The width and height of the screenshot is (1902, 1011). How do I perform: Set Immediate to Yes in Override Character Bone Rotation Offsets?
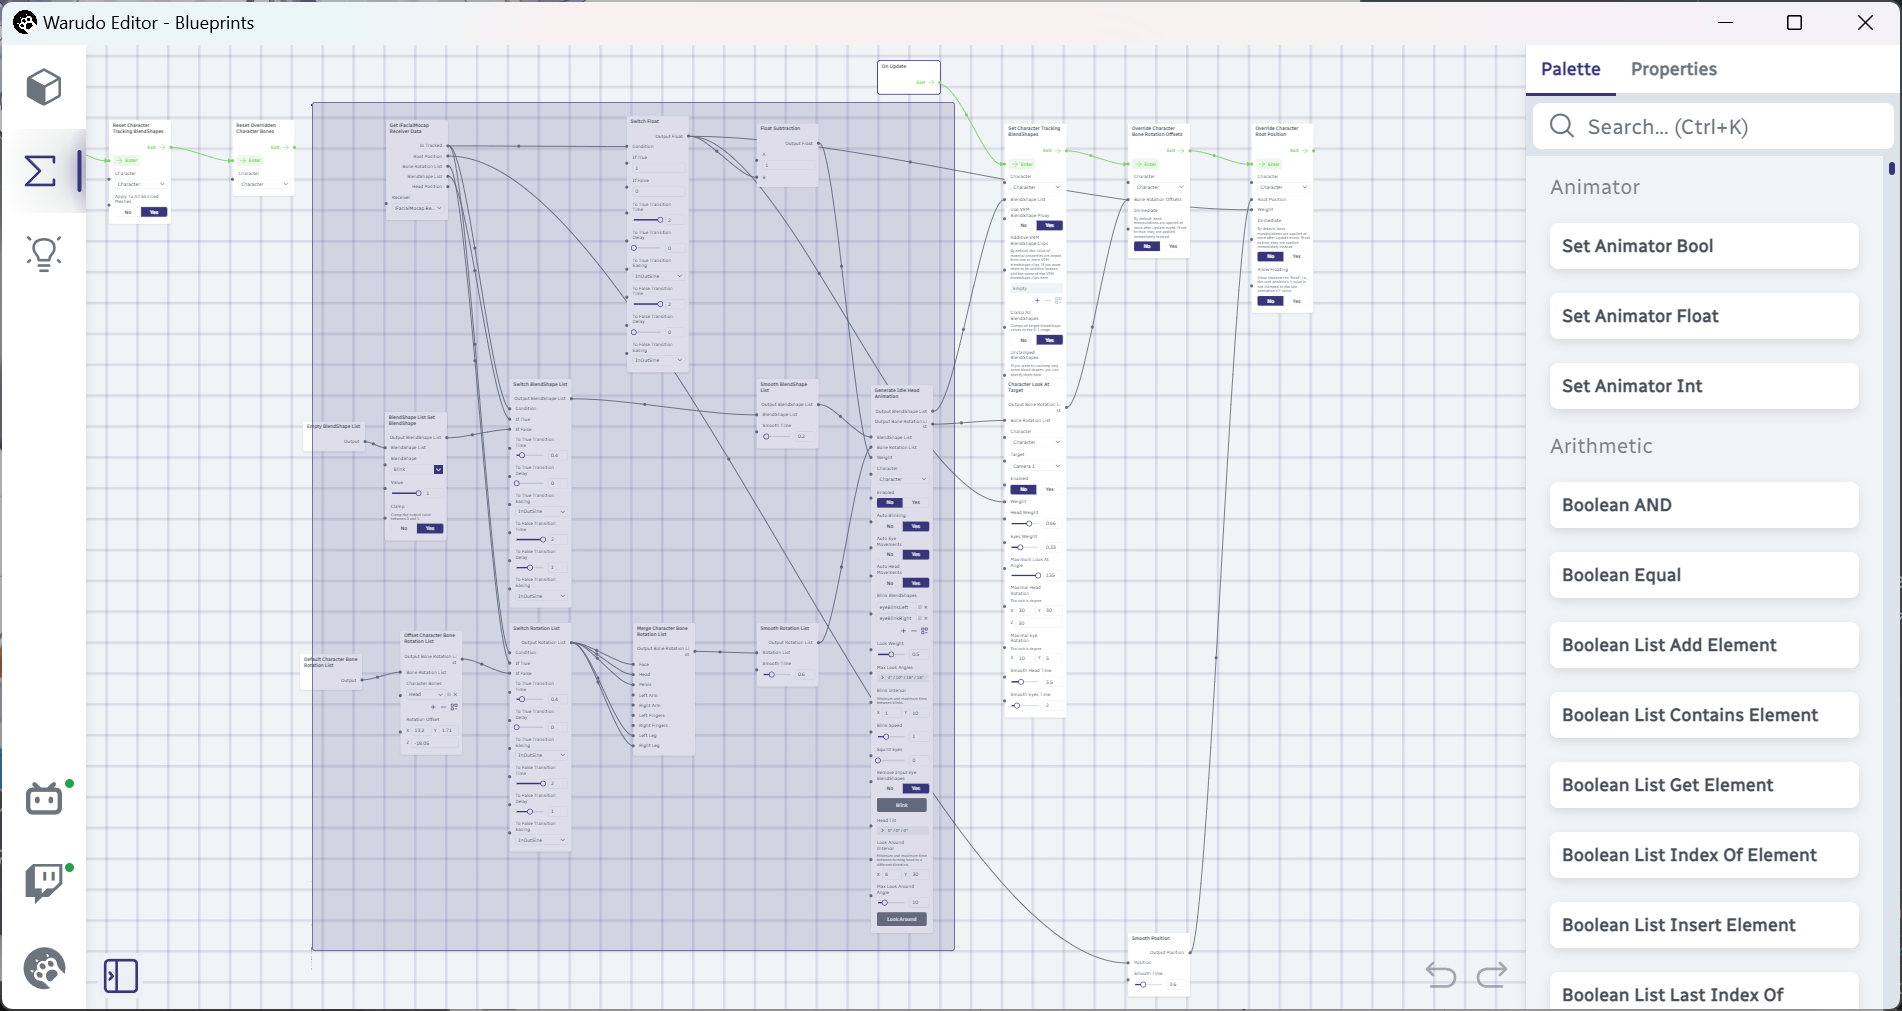pyautogui.click(x=1173, y=246)
